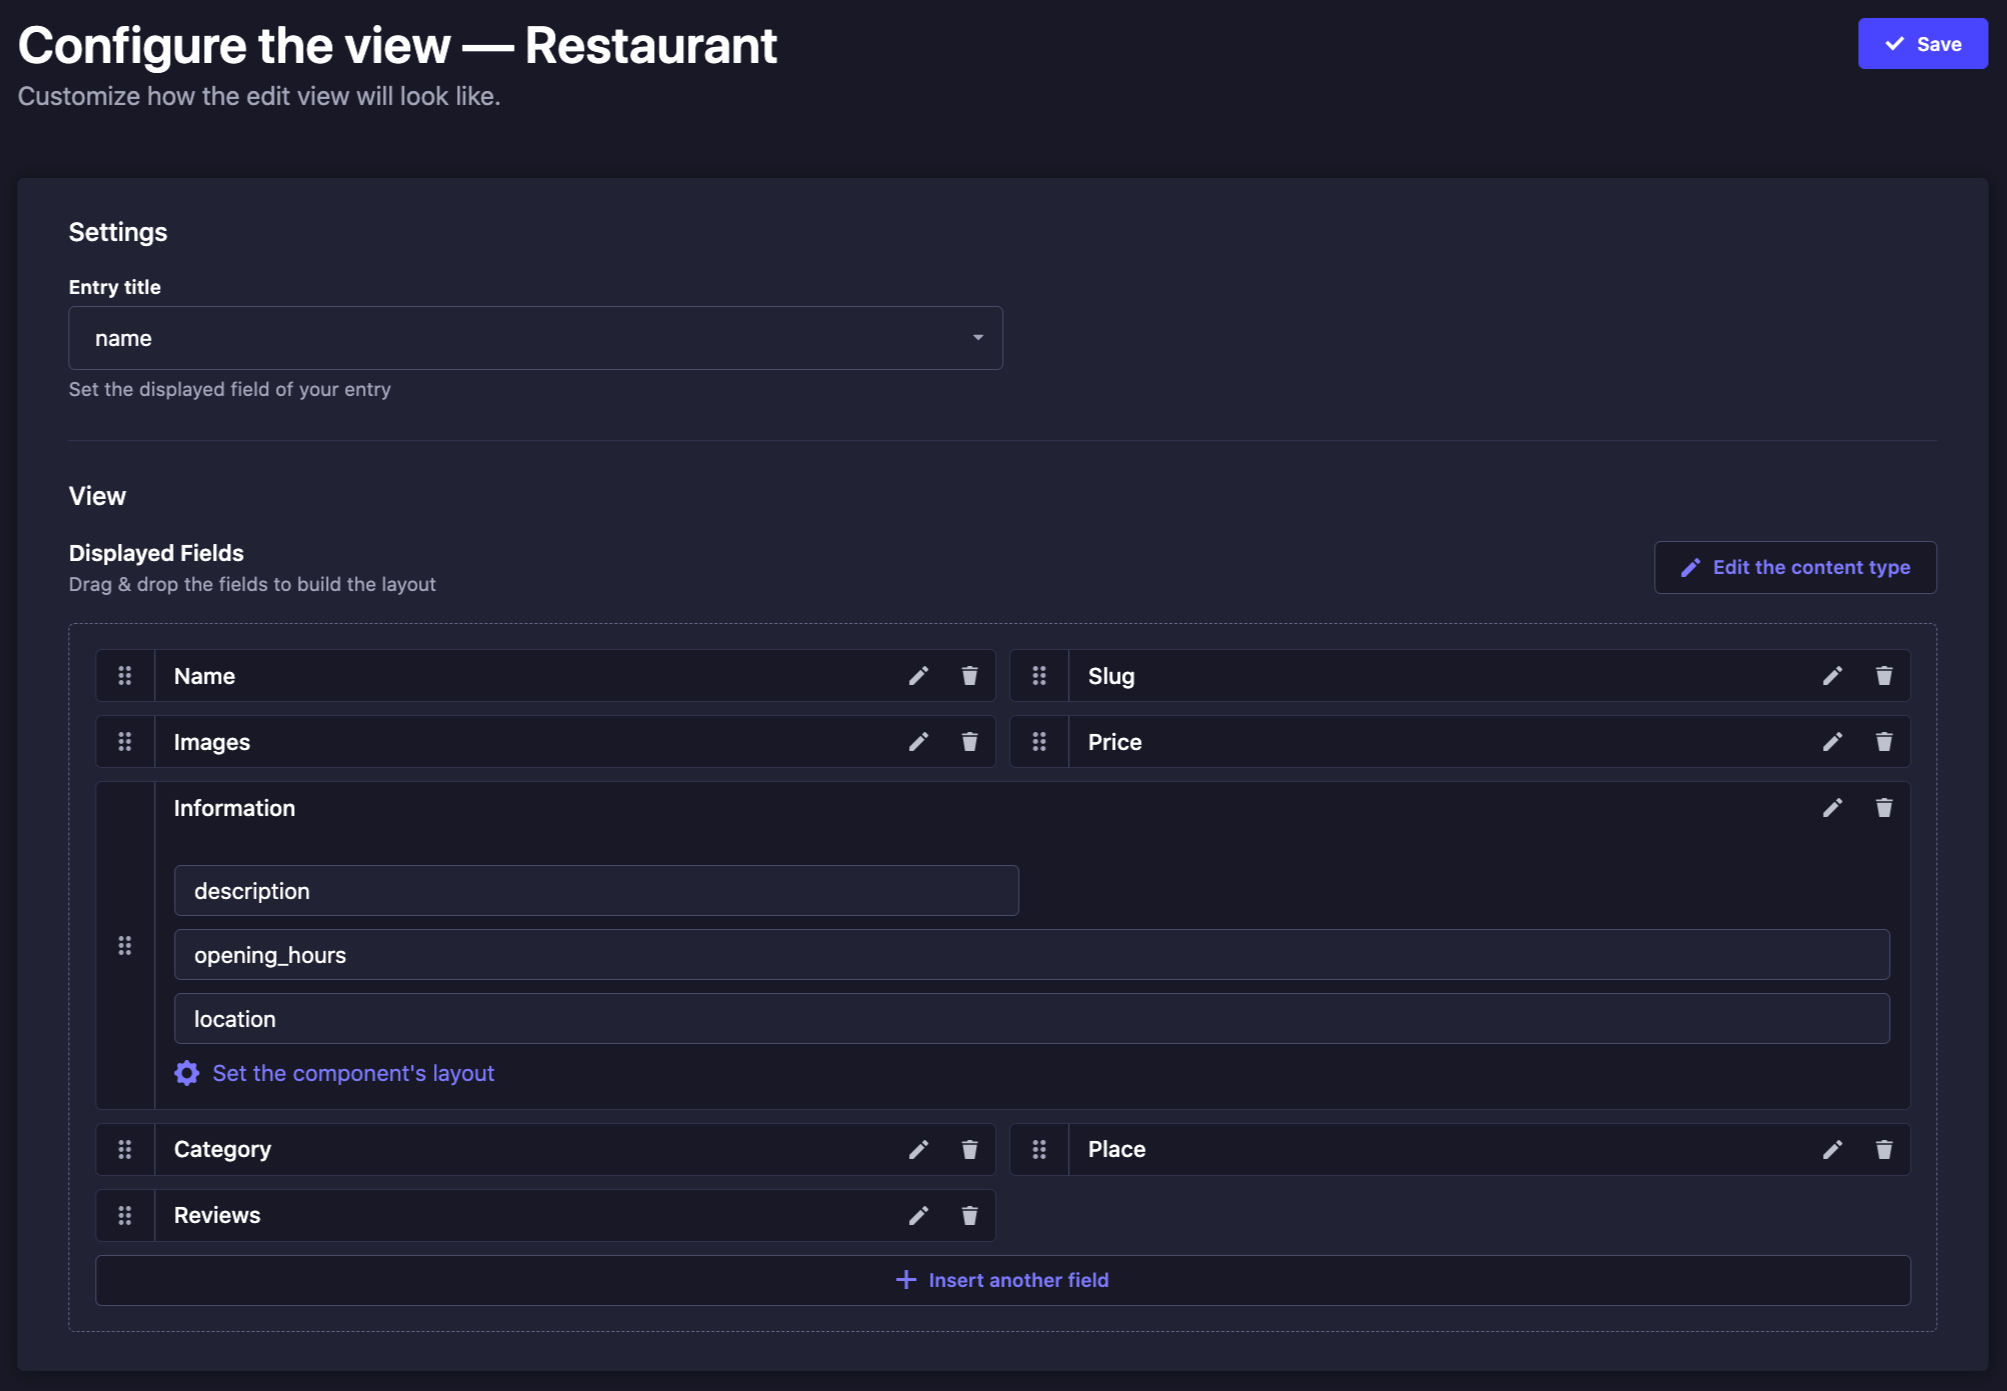Click Insert another field button
The height and width of the screenshot is (1391, 2007).
coord(1004,1280)
